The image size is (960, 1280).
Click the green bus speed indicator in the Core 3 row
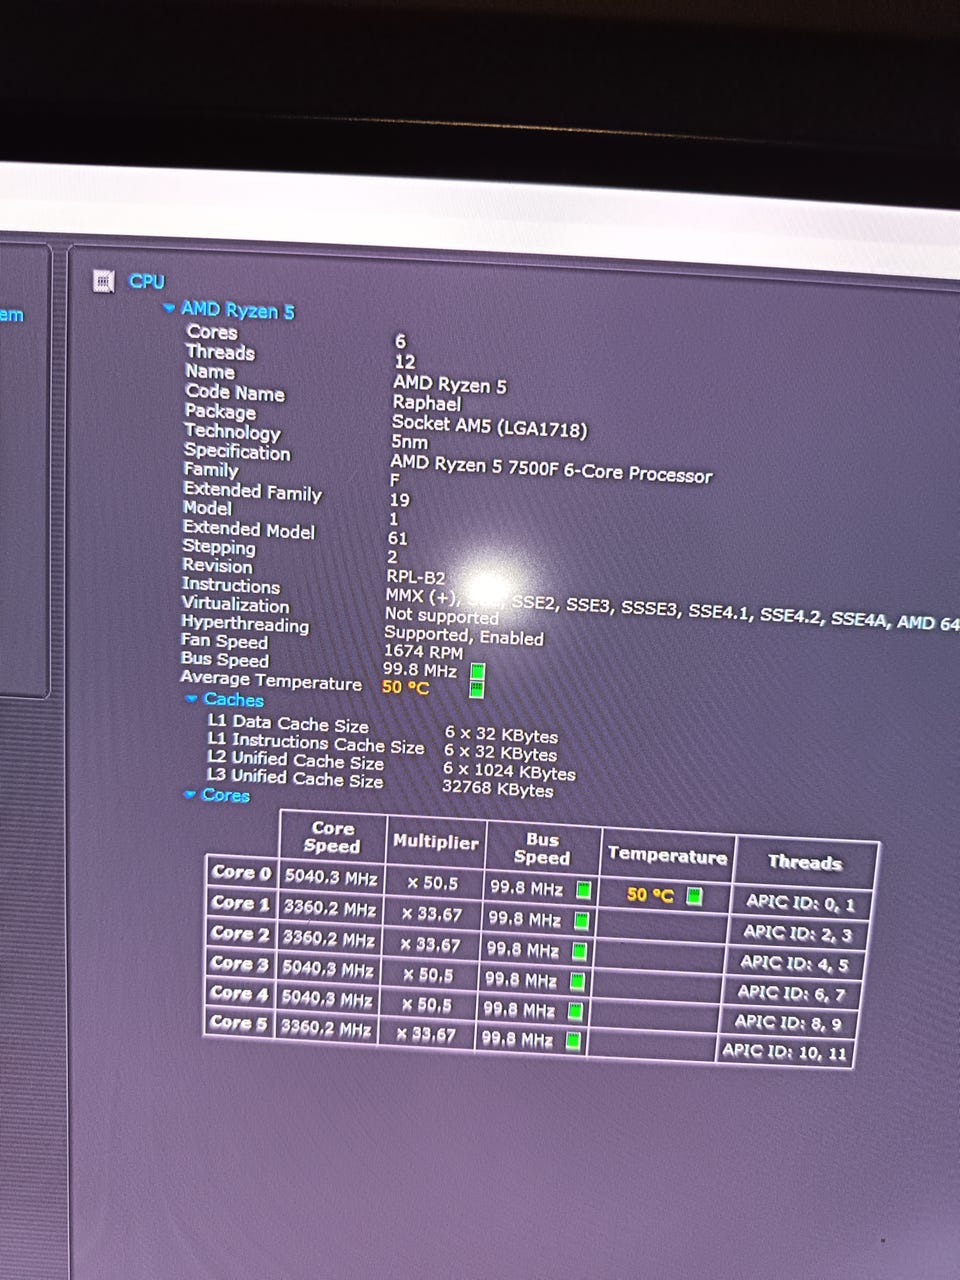point(576,981)
